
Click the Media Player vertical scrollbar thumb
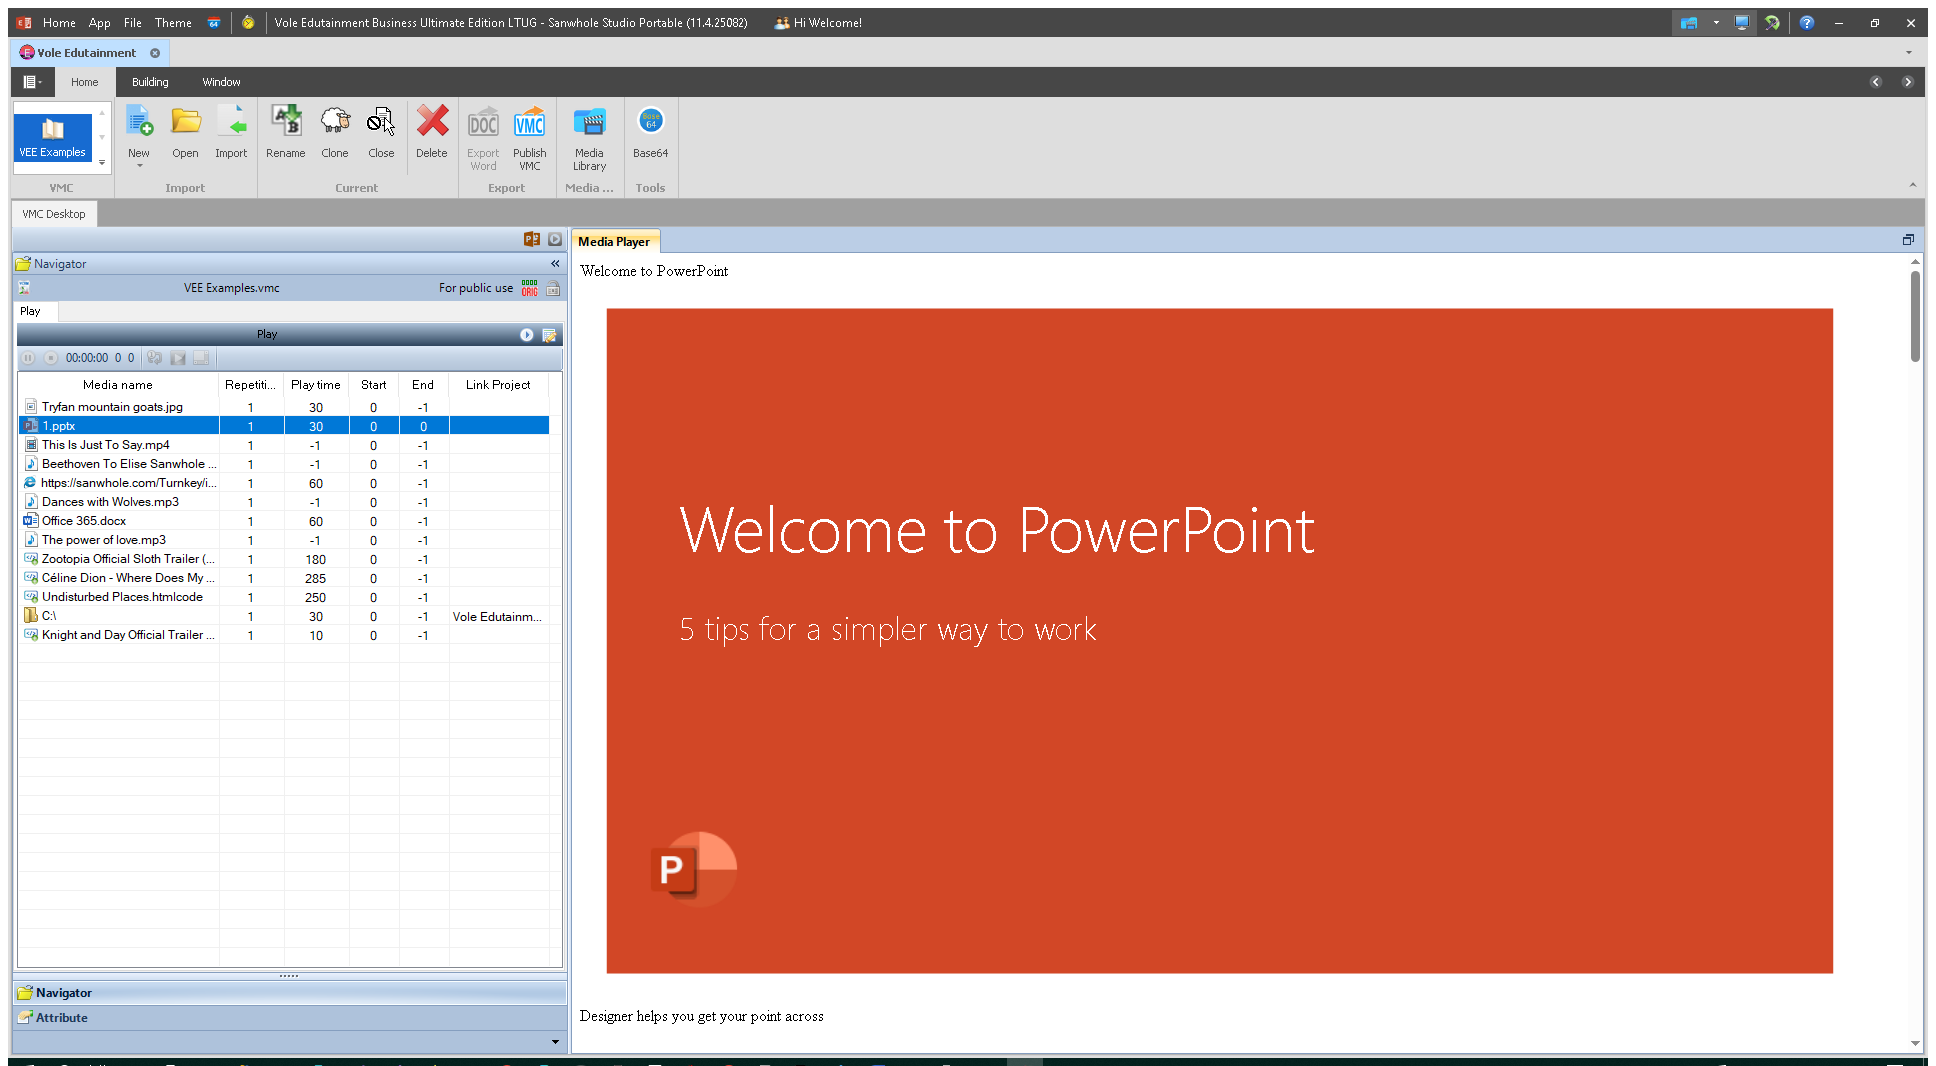click(x=1915, y=315)
